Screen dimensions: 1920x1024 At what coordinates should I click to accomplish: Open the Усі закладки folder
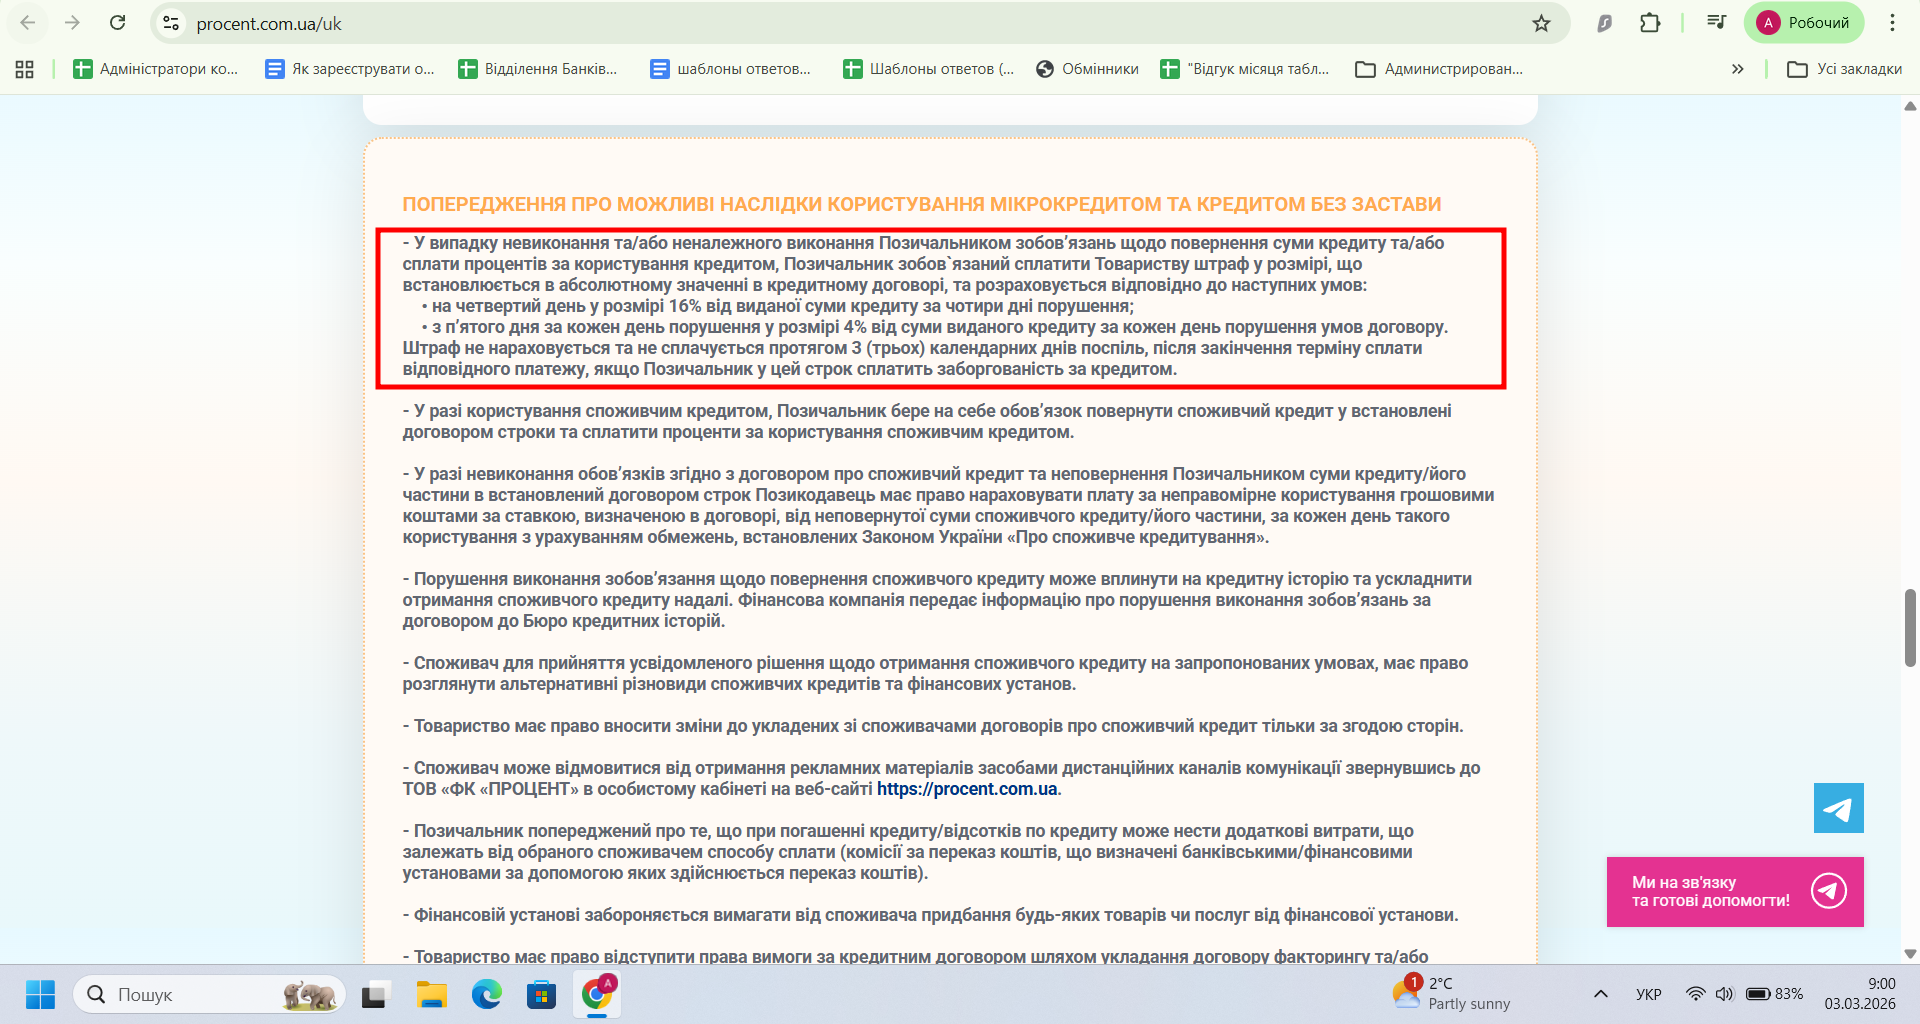[x=1844, y=69]
